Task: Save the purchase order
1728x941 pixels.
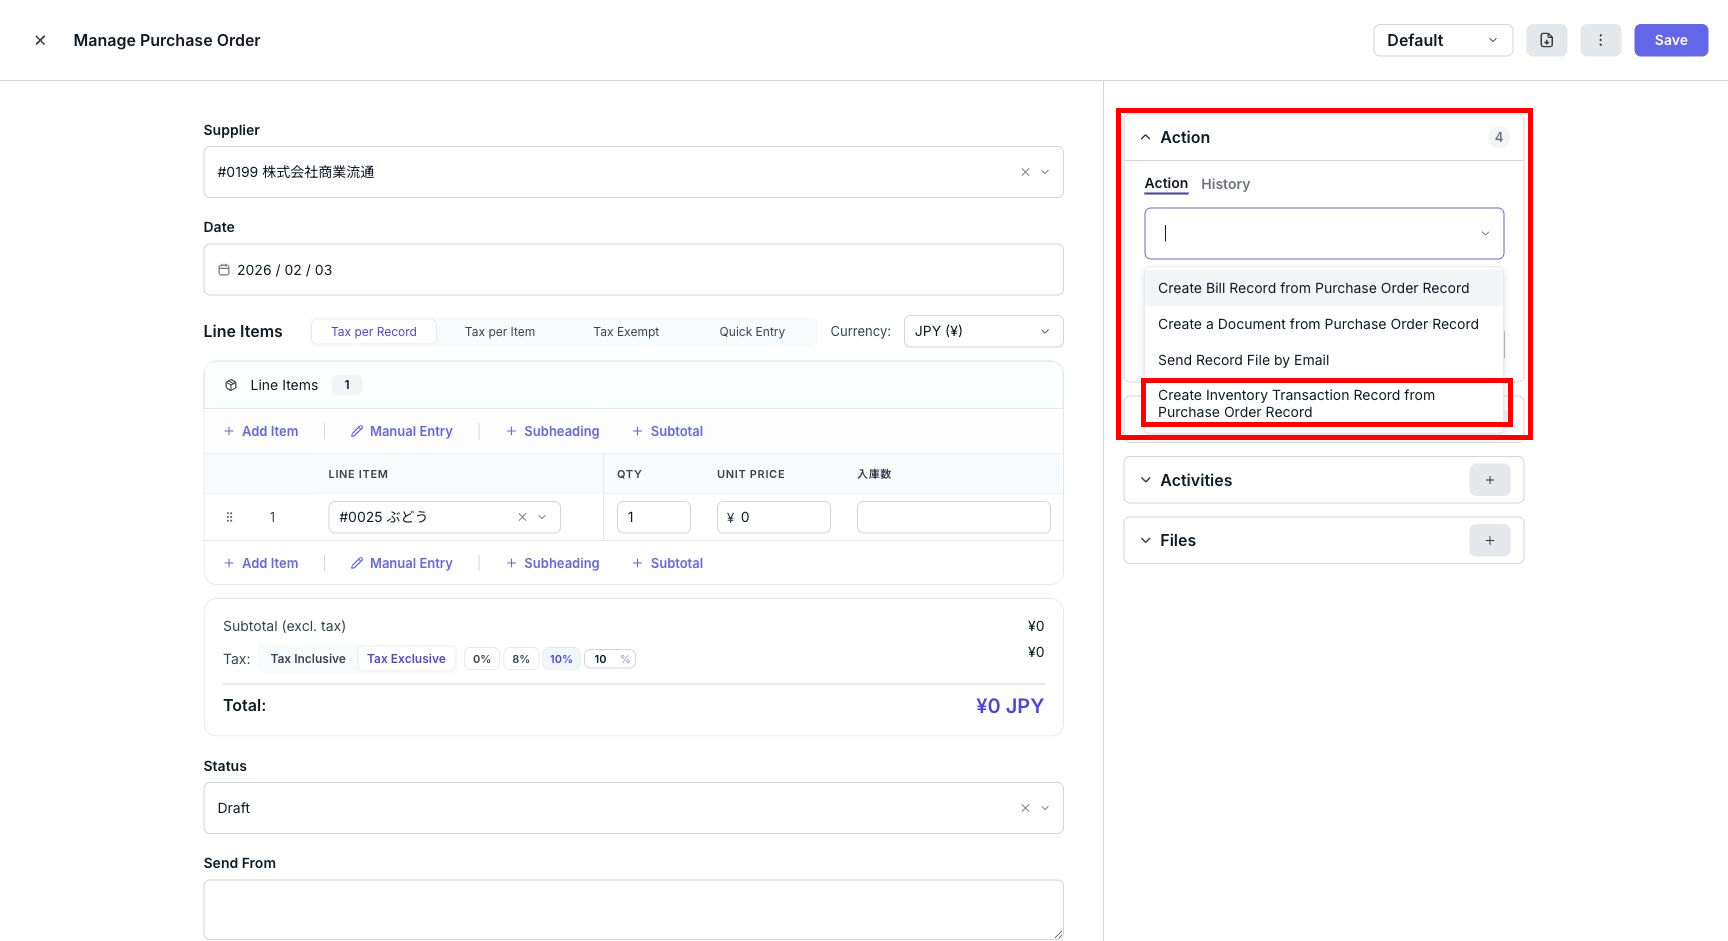Action: coord(1670,40)
